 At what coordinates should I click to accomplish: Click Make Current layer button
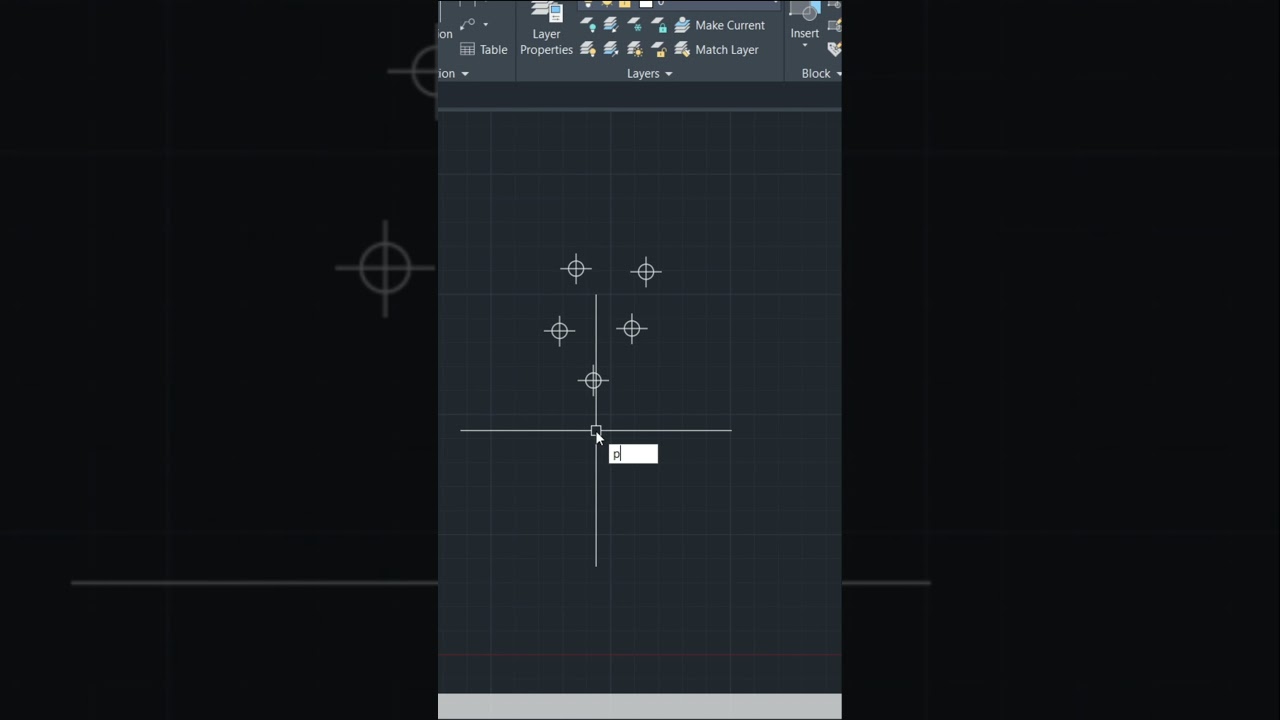coord(720,25)
